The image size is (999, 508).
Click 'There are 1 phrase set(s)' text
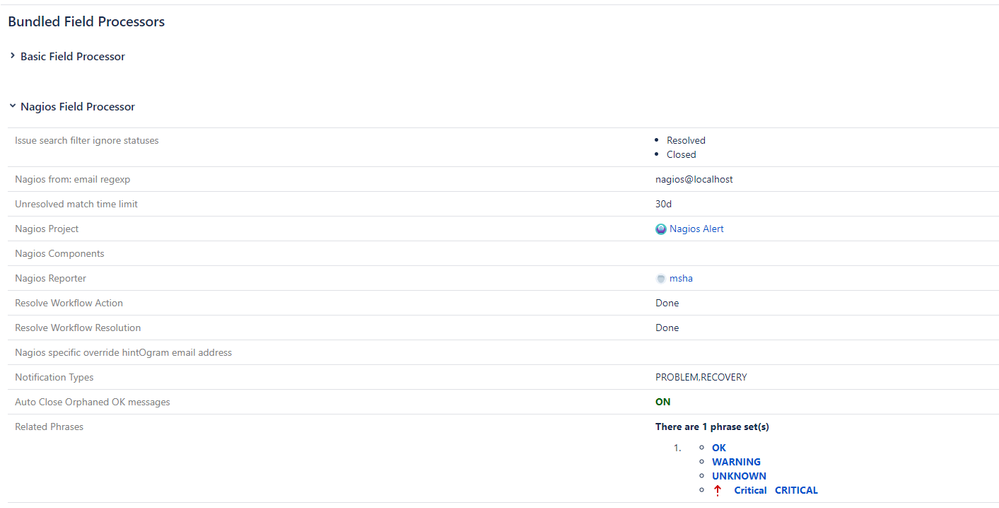[x=712, y=427]
